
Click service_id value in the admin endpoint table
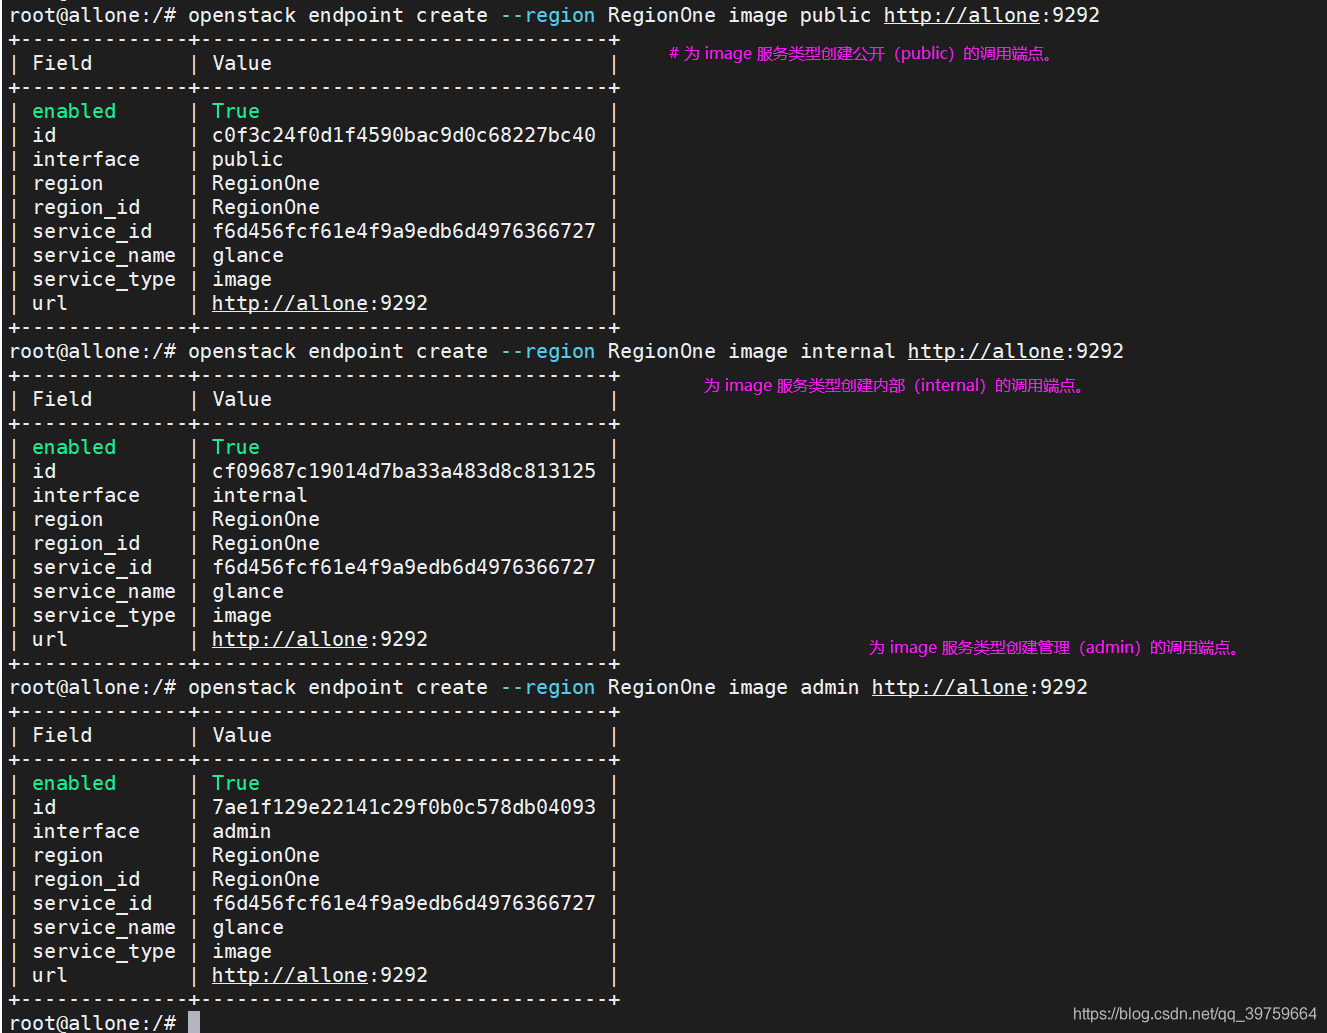tap(404, 904)
